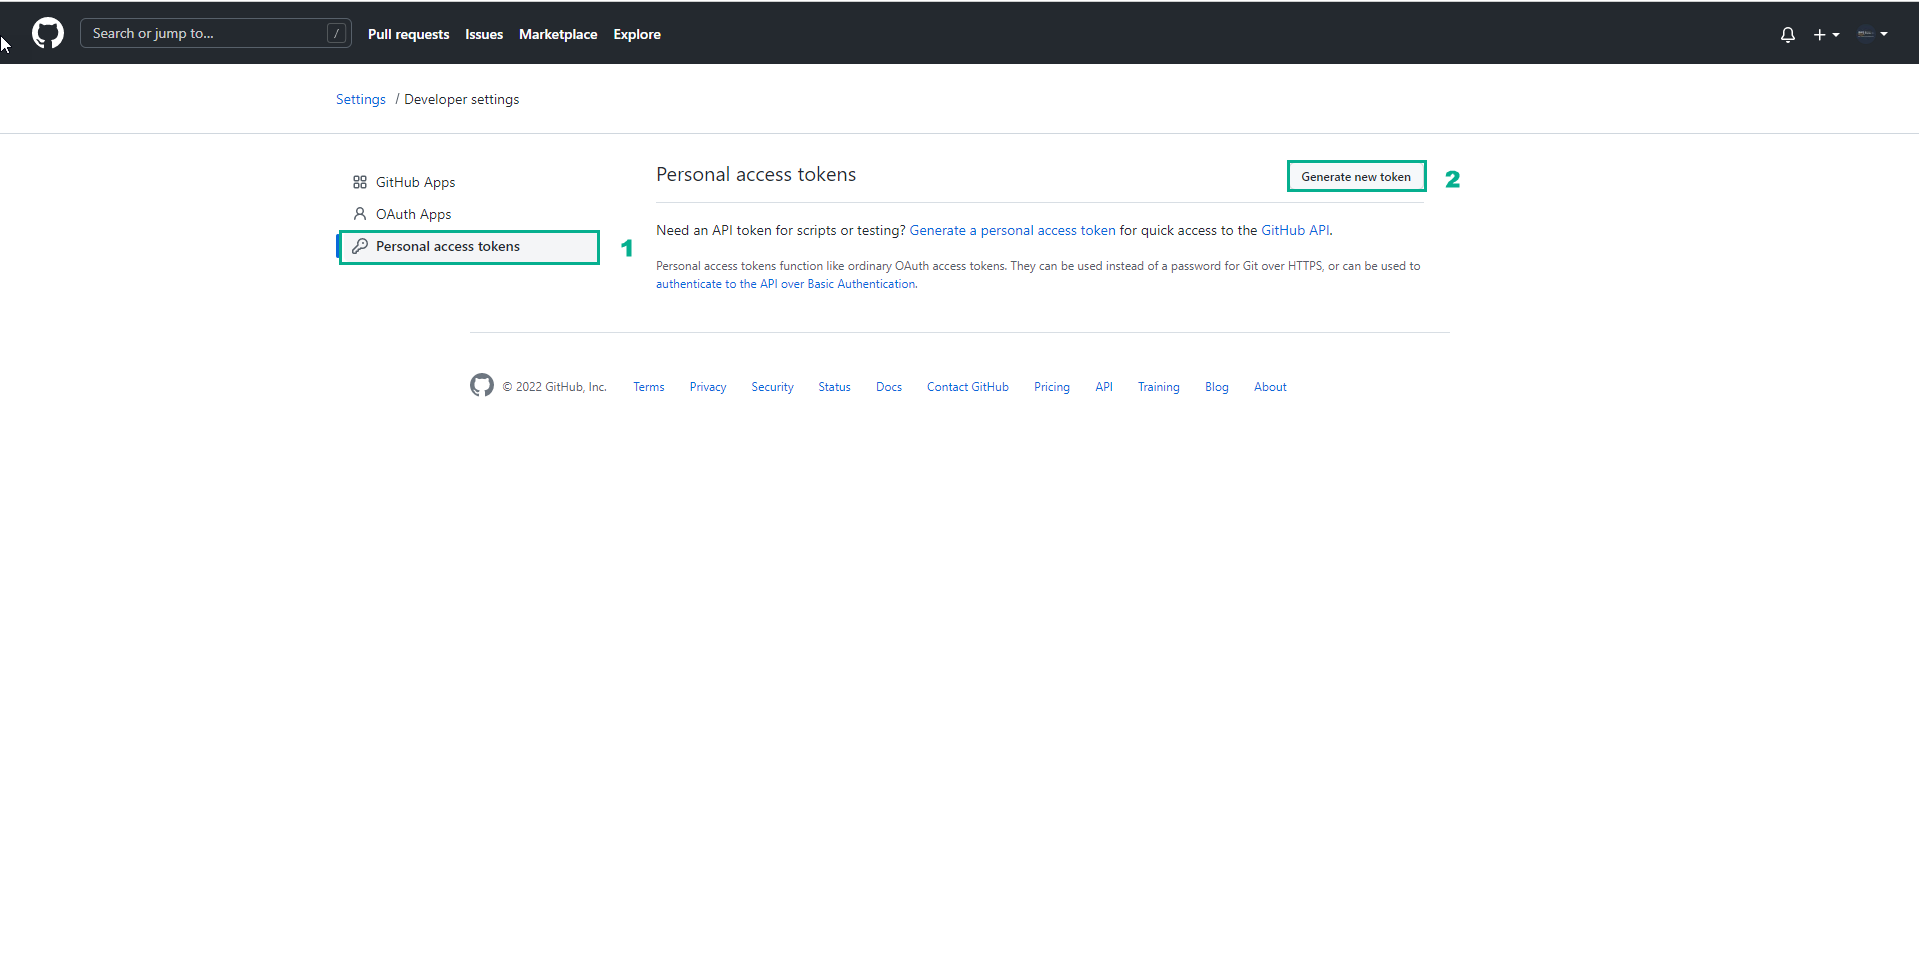The image size is (1919, 954).
Task: Open Contact GitHub footer link
Action: (968, 387)
